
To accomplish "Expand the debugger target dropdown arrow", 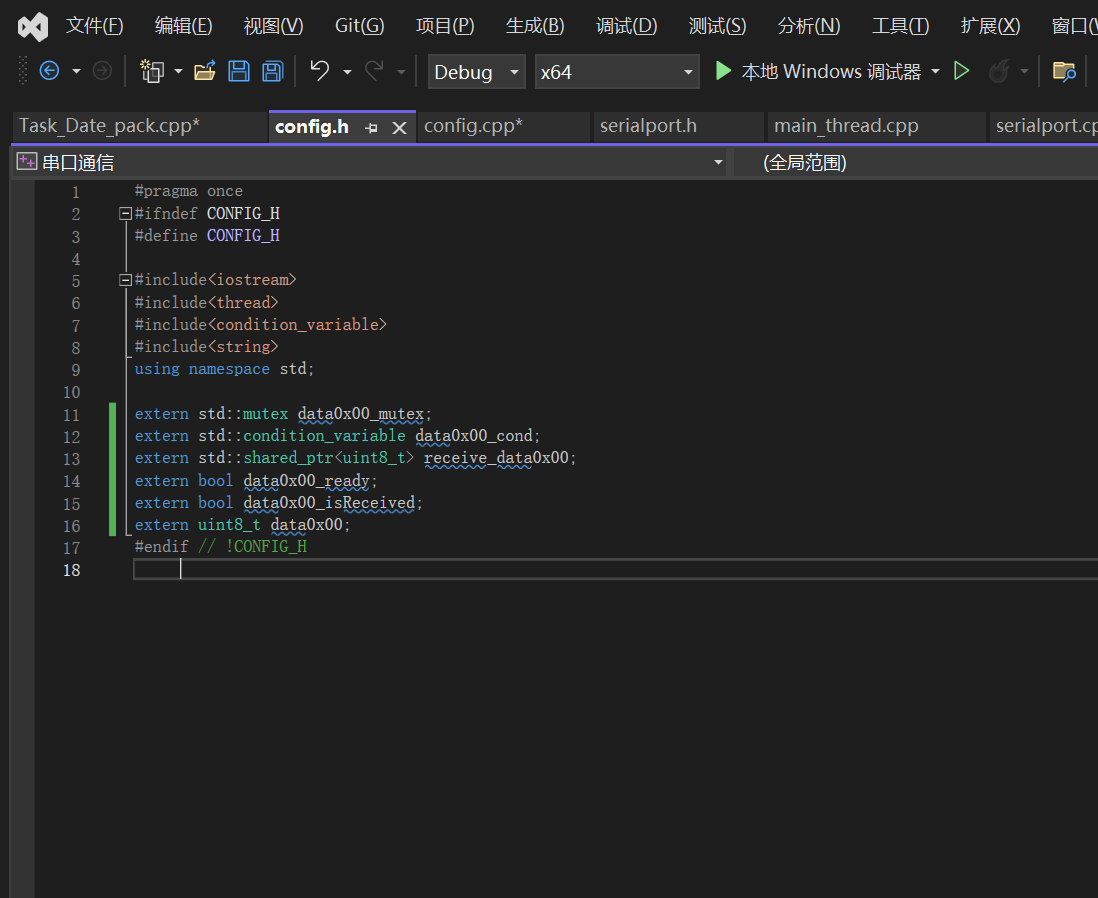I will 936,71.
